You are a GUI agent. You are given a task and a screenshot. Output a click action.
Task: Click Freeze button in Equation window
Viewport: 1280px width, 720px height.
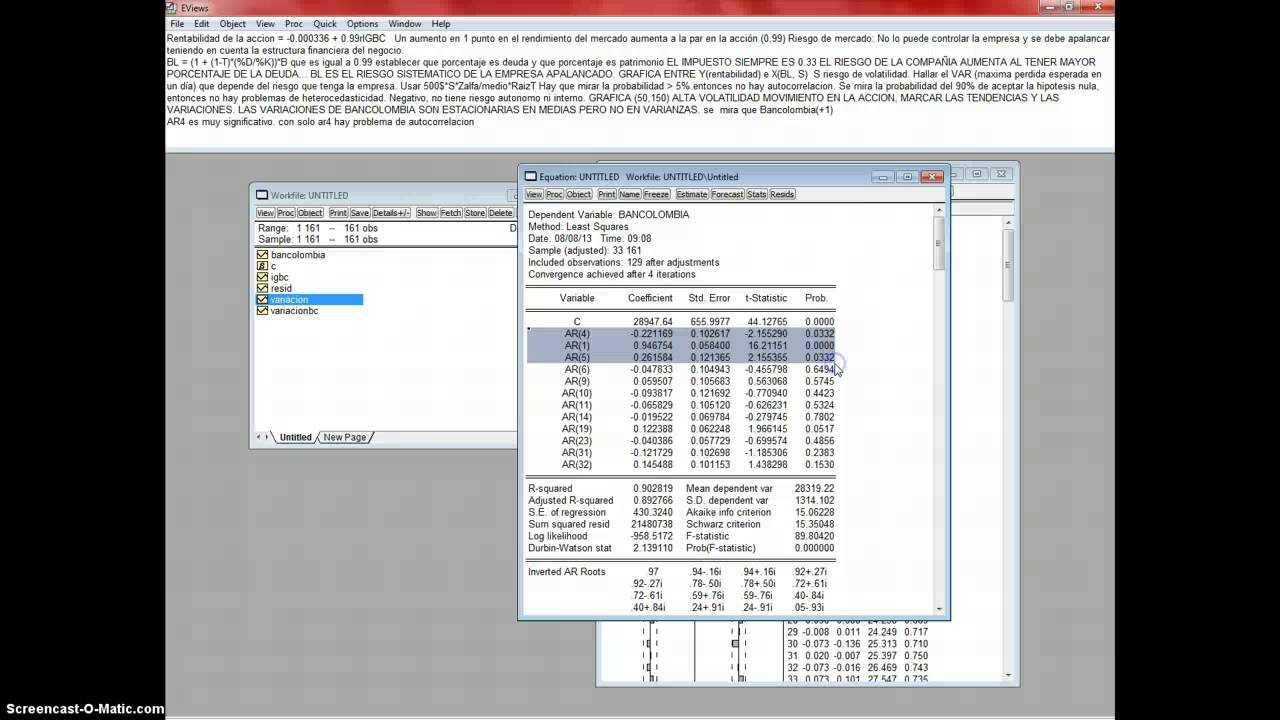(656, 195)
